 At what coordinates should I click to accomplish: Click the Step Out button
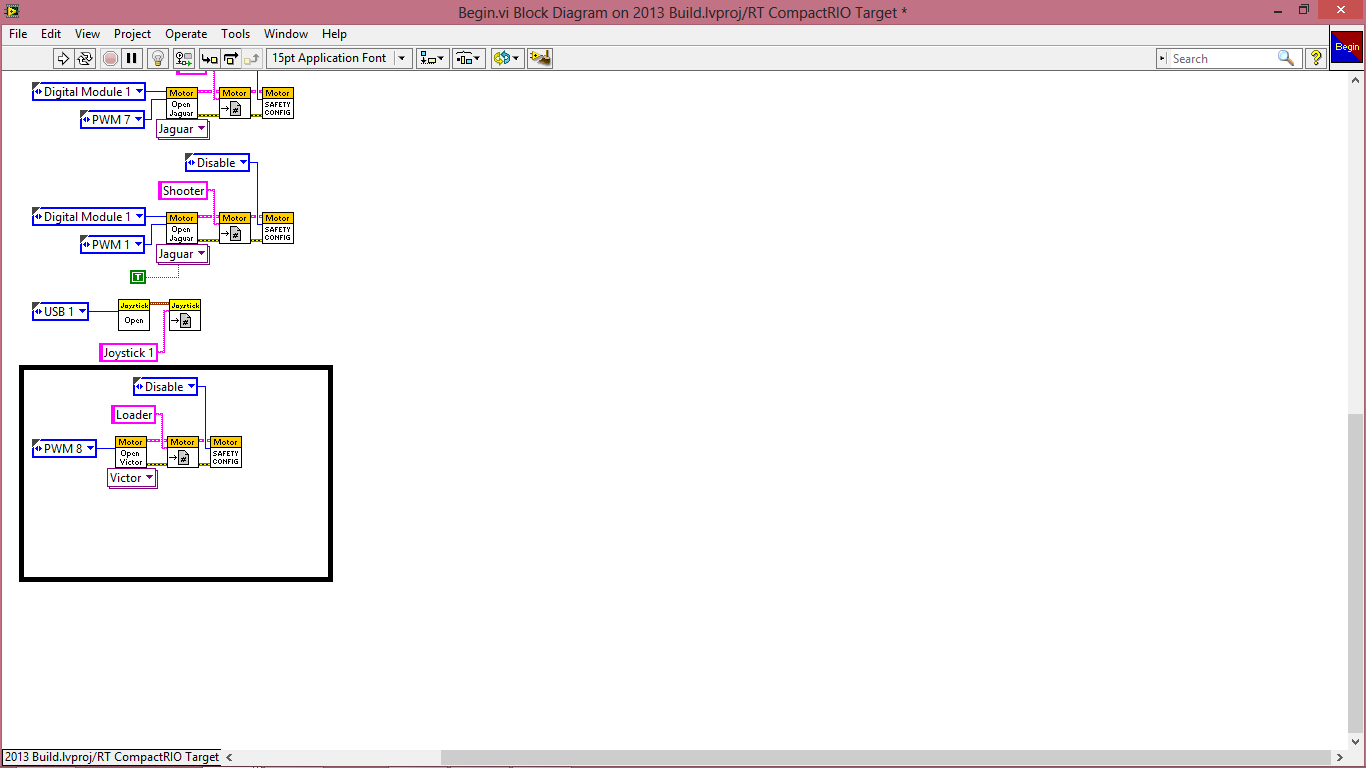click(252, 58)
